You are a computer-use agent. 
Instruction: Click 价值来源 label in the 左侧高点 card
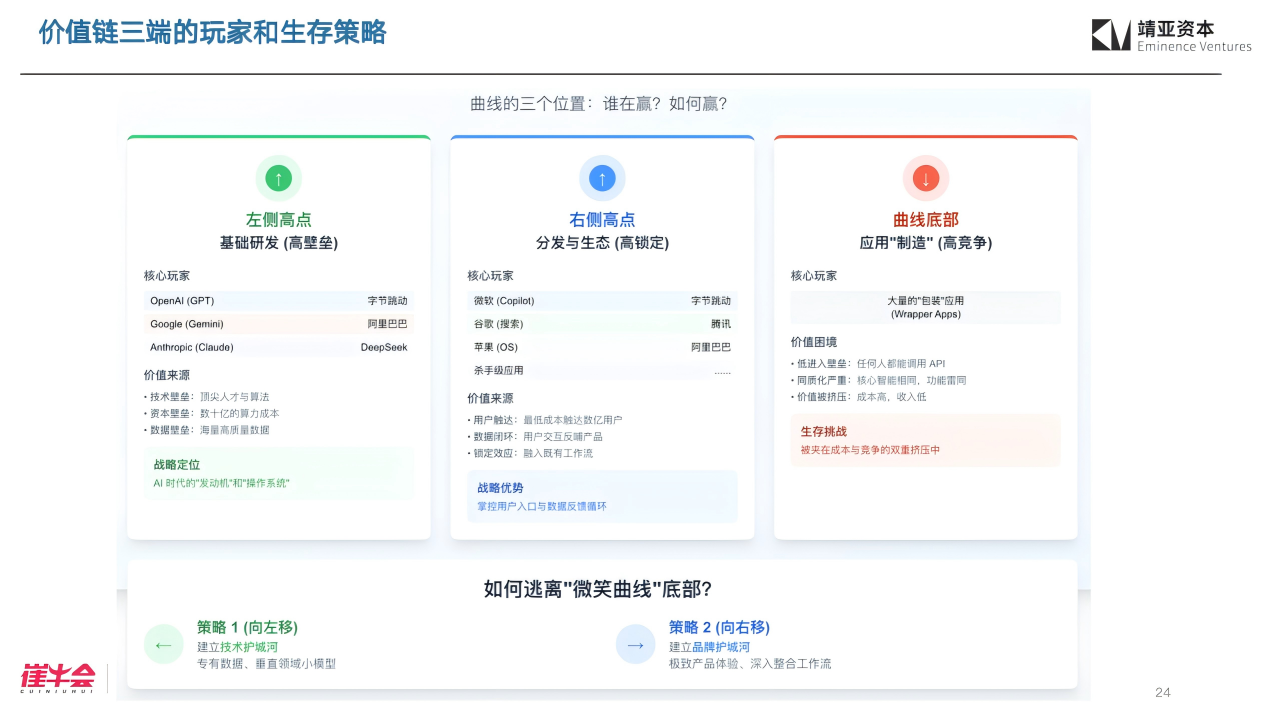click(x=167, y=375)
